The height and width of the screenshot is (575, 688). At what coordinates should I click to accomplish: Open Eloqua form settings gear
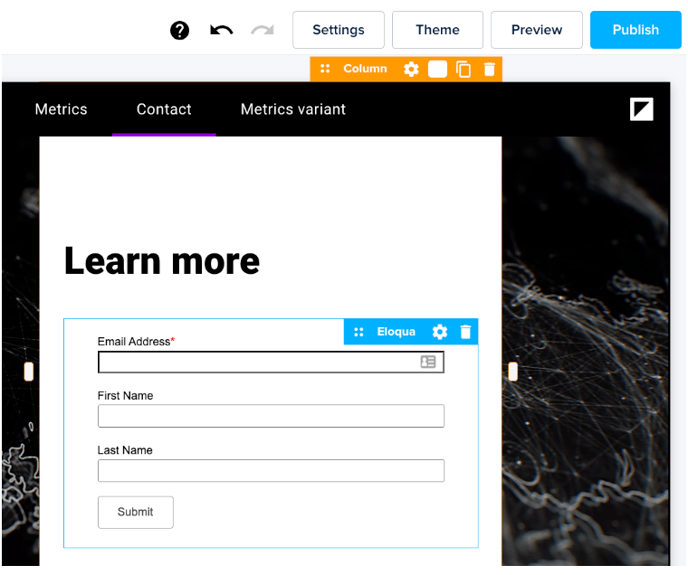(x=439, y=332)
